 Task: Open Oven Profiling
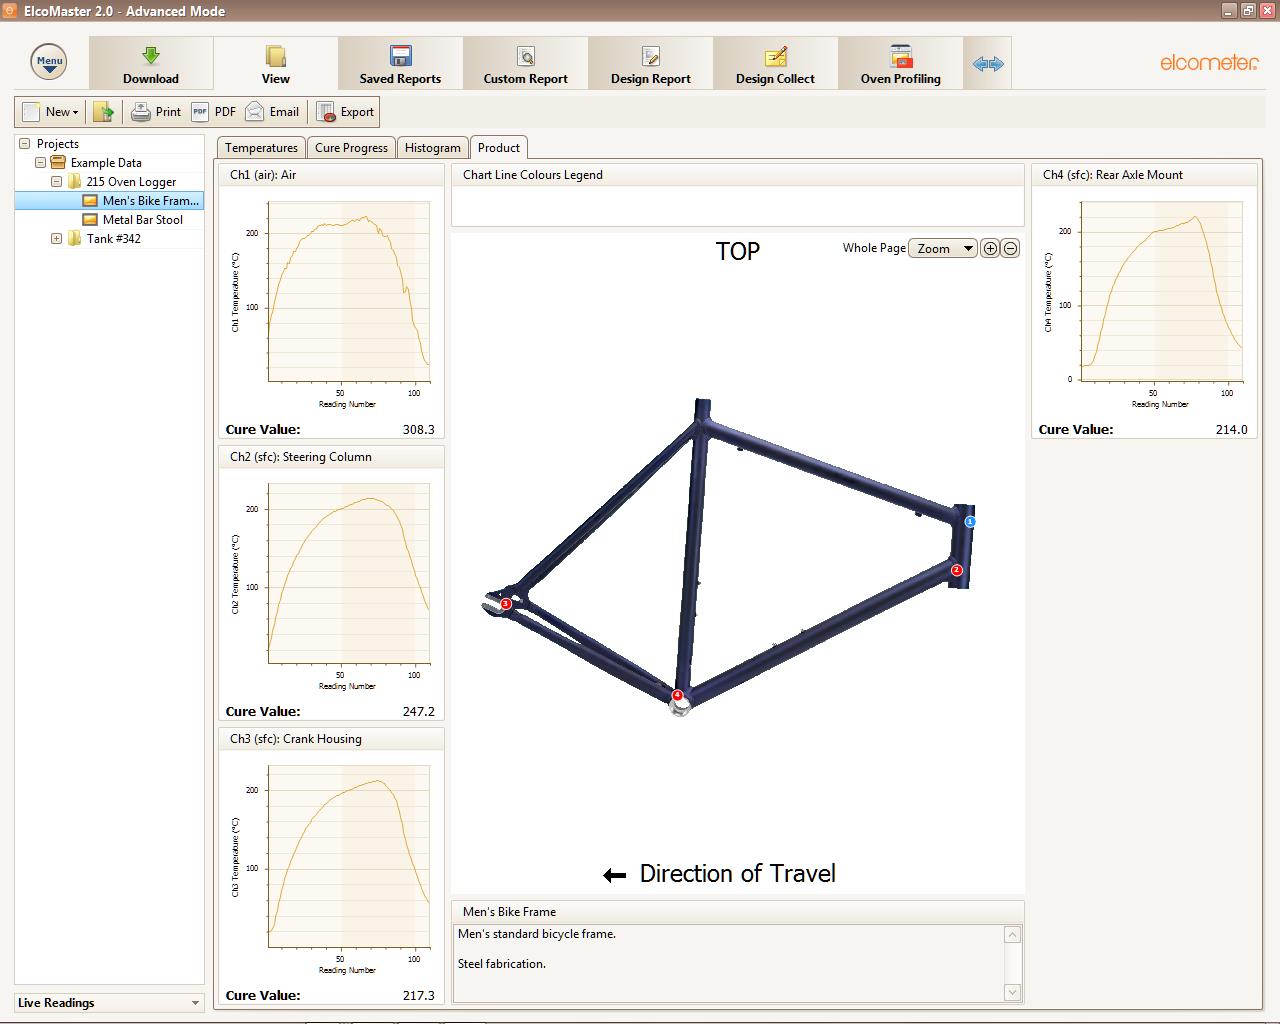click(x=900, y=64)
